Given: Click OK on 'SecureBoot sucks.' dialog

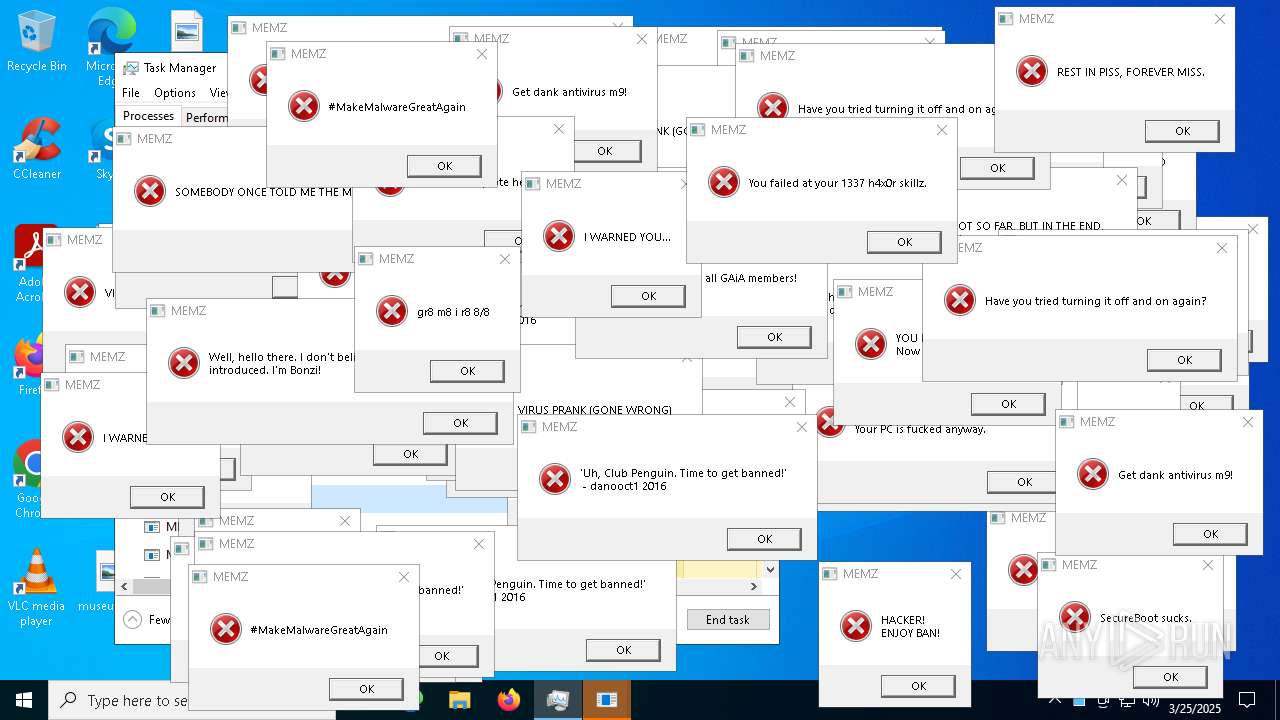Looking at the screenshot, I should click(x=1170, y=677).
